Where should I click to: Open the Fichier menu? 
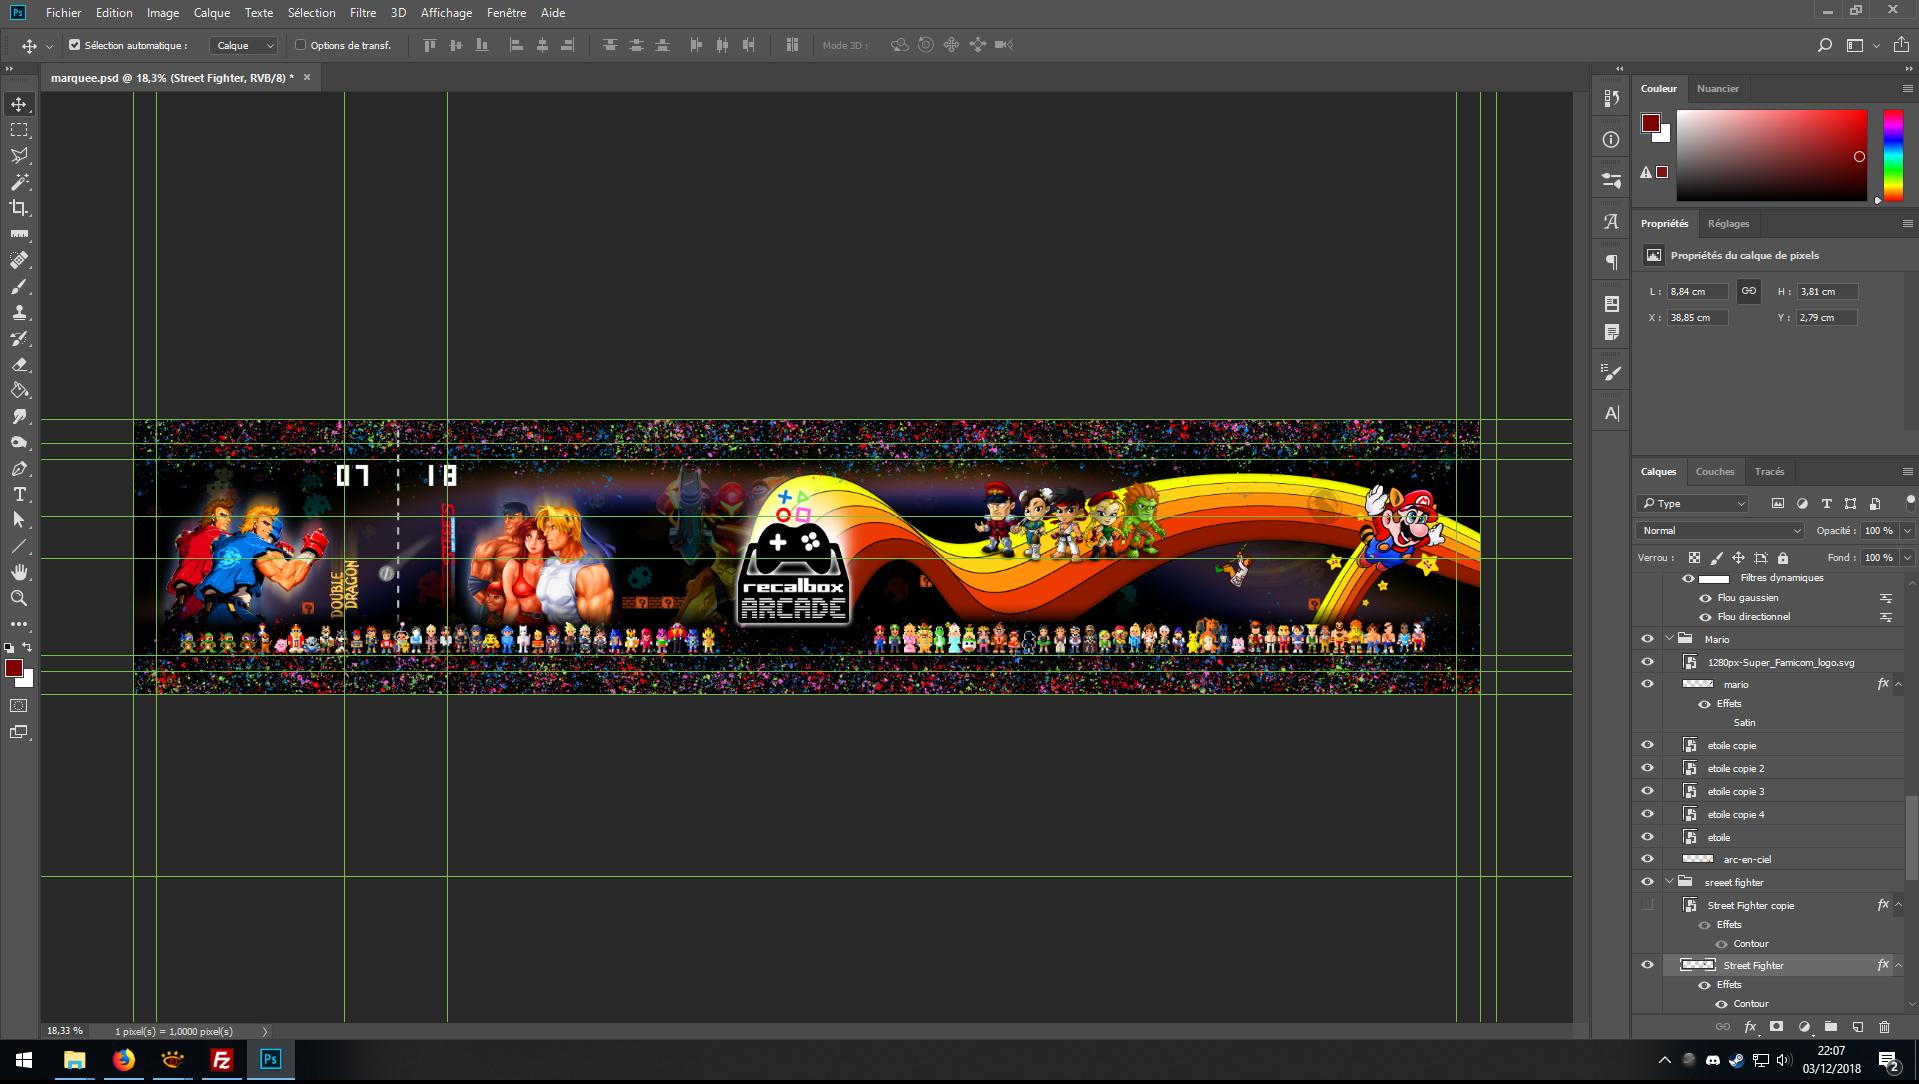point(63,13)
